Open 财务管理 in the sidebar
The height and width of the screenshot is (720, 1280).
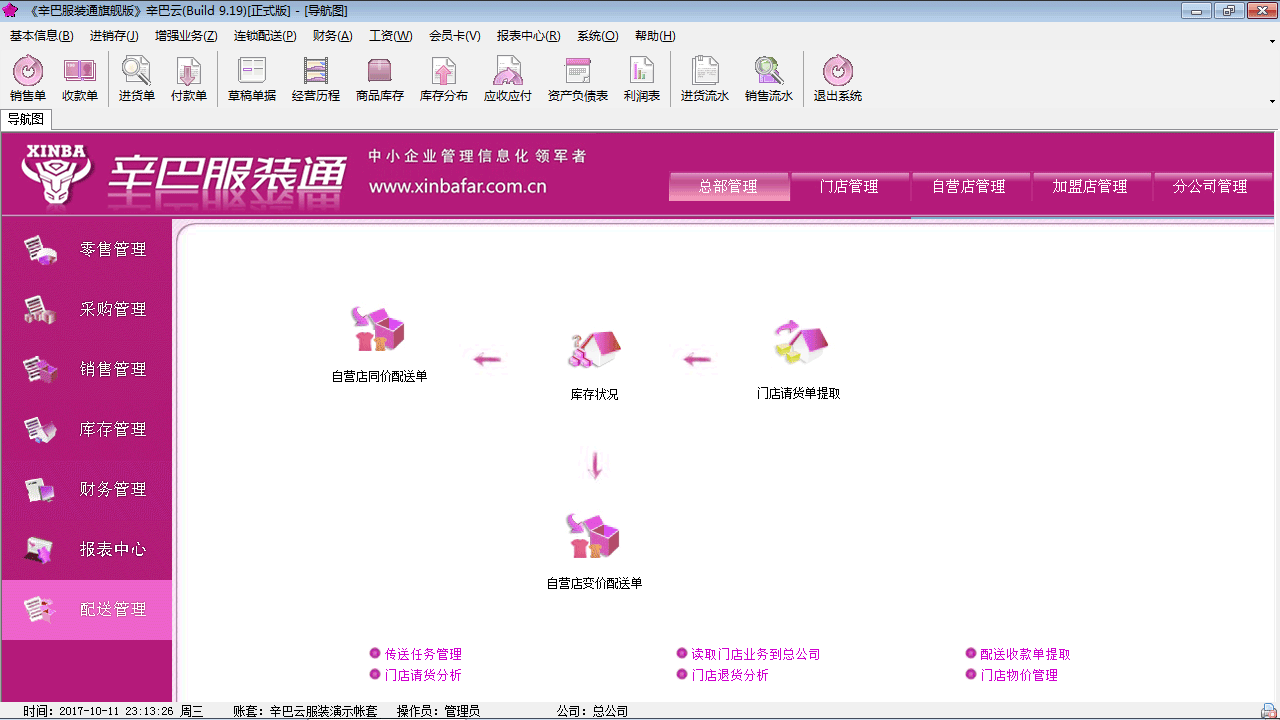86,490
